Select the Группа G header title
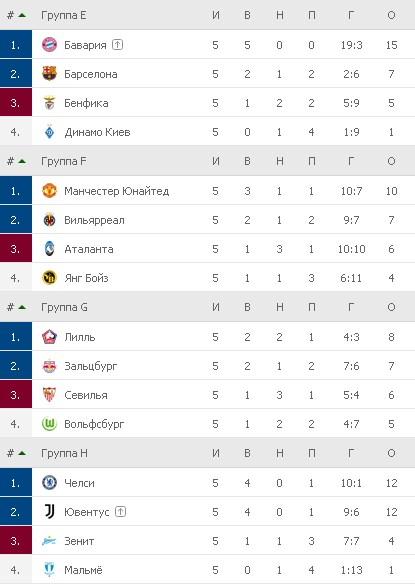Image resolution: width=415 pixels, height=587 pixels. (x=64, y=307)
